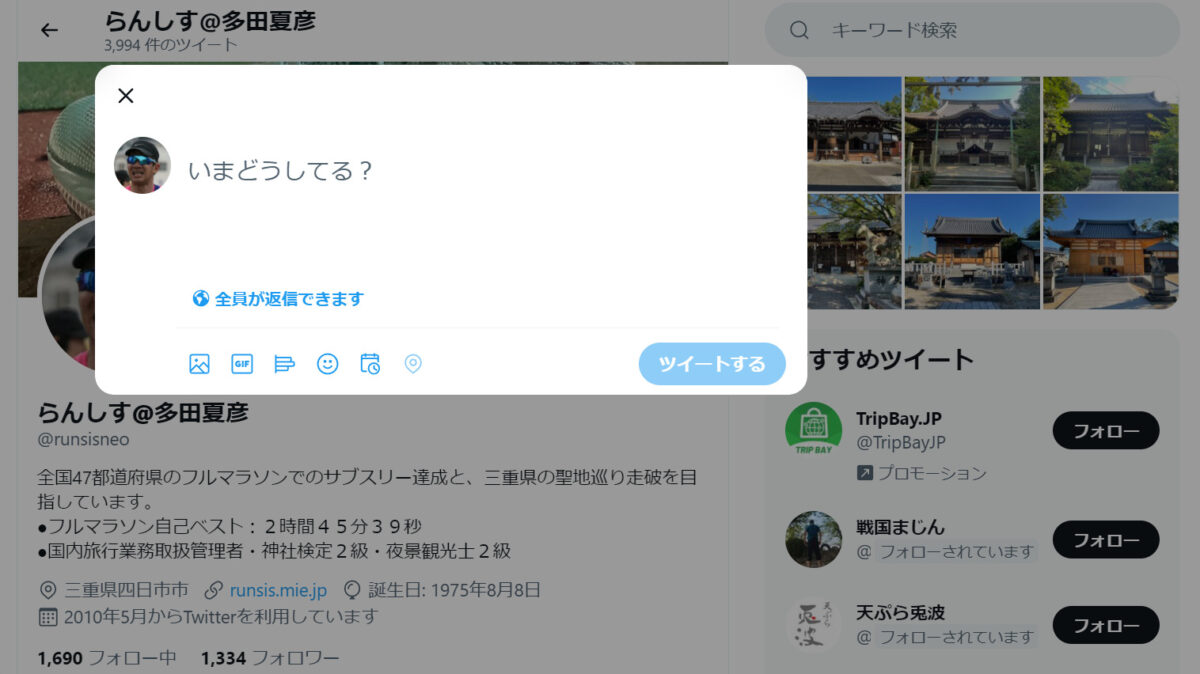
Task: Schedule the tweet with the calendar icon
Action: (x=370, y=365)
